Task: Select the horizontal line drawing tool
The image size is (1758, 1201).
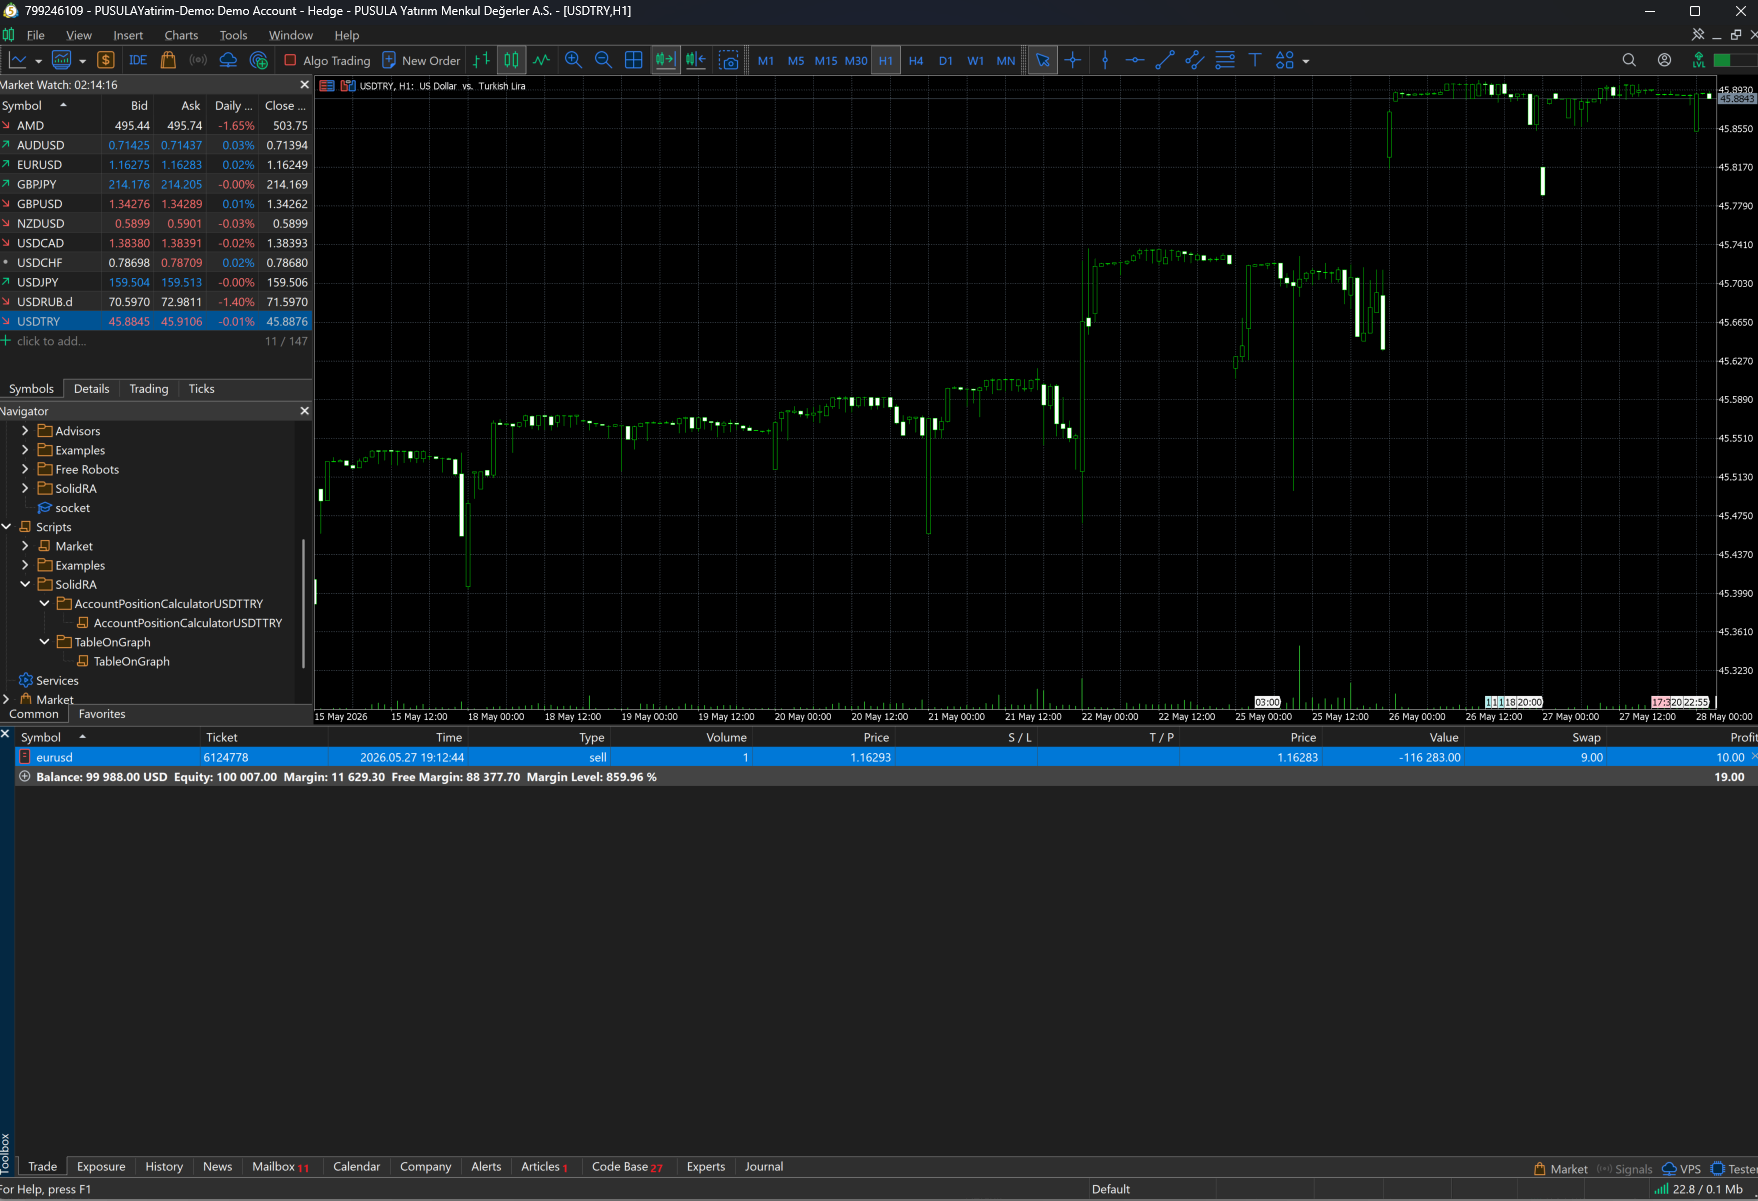Action: click(1135, 60)
